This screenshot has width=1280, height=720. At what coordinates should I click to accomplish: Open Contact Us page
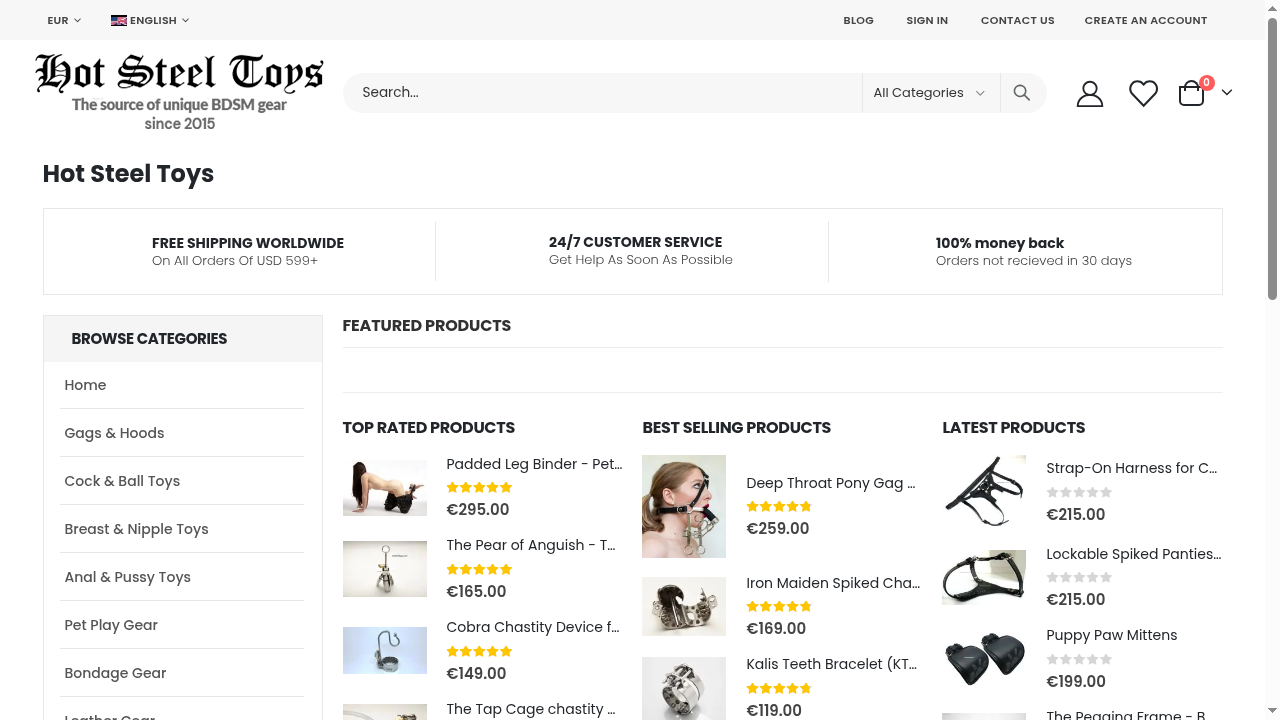click(1017, 20)
